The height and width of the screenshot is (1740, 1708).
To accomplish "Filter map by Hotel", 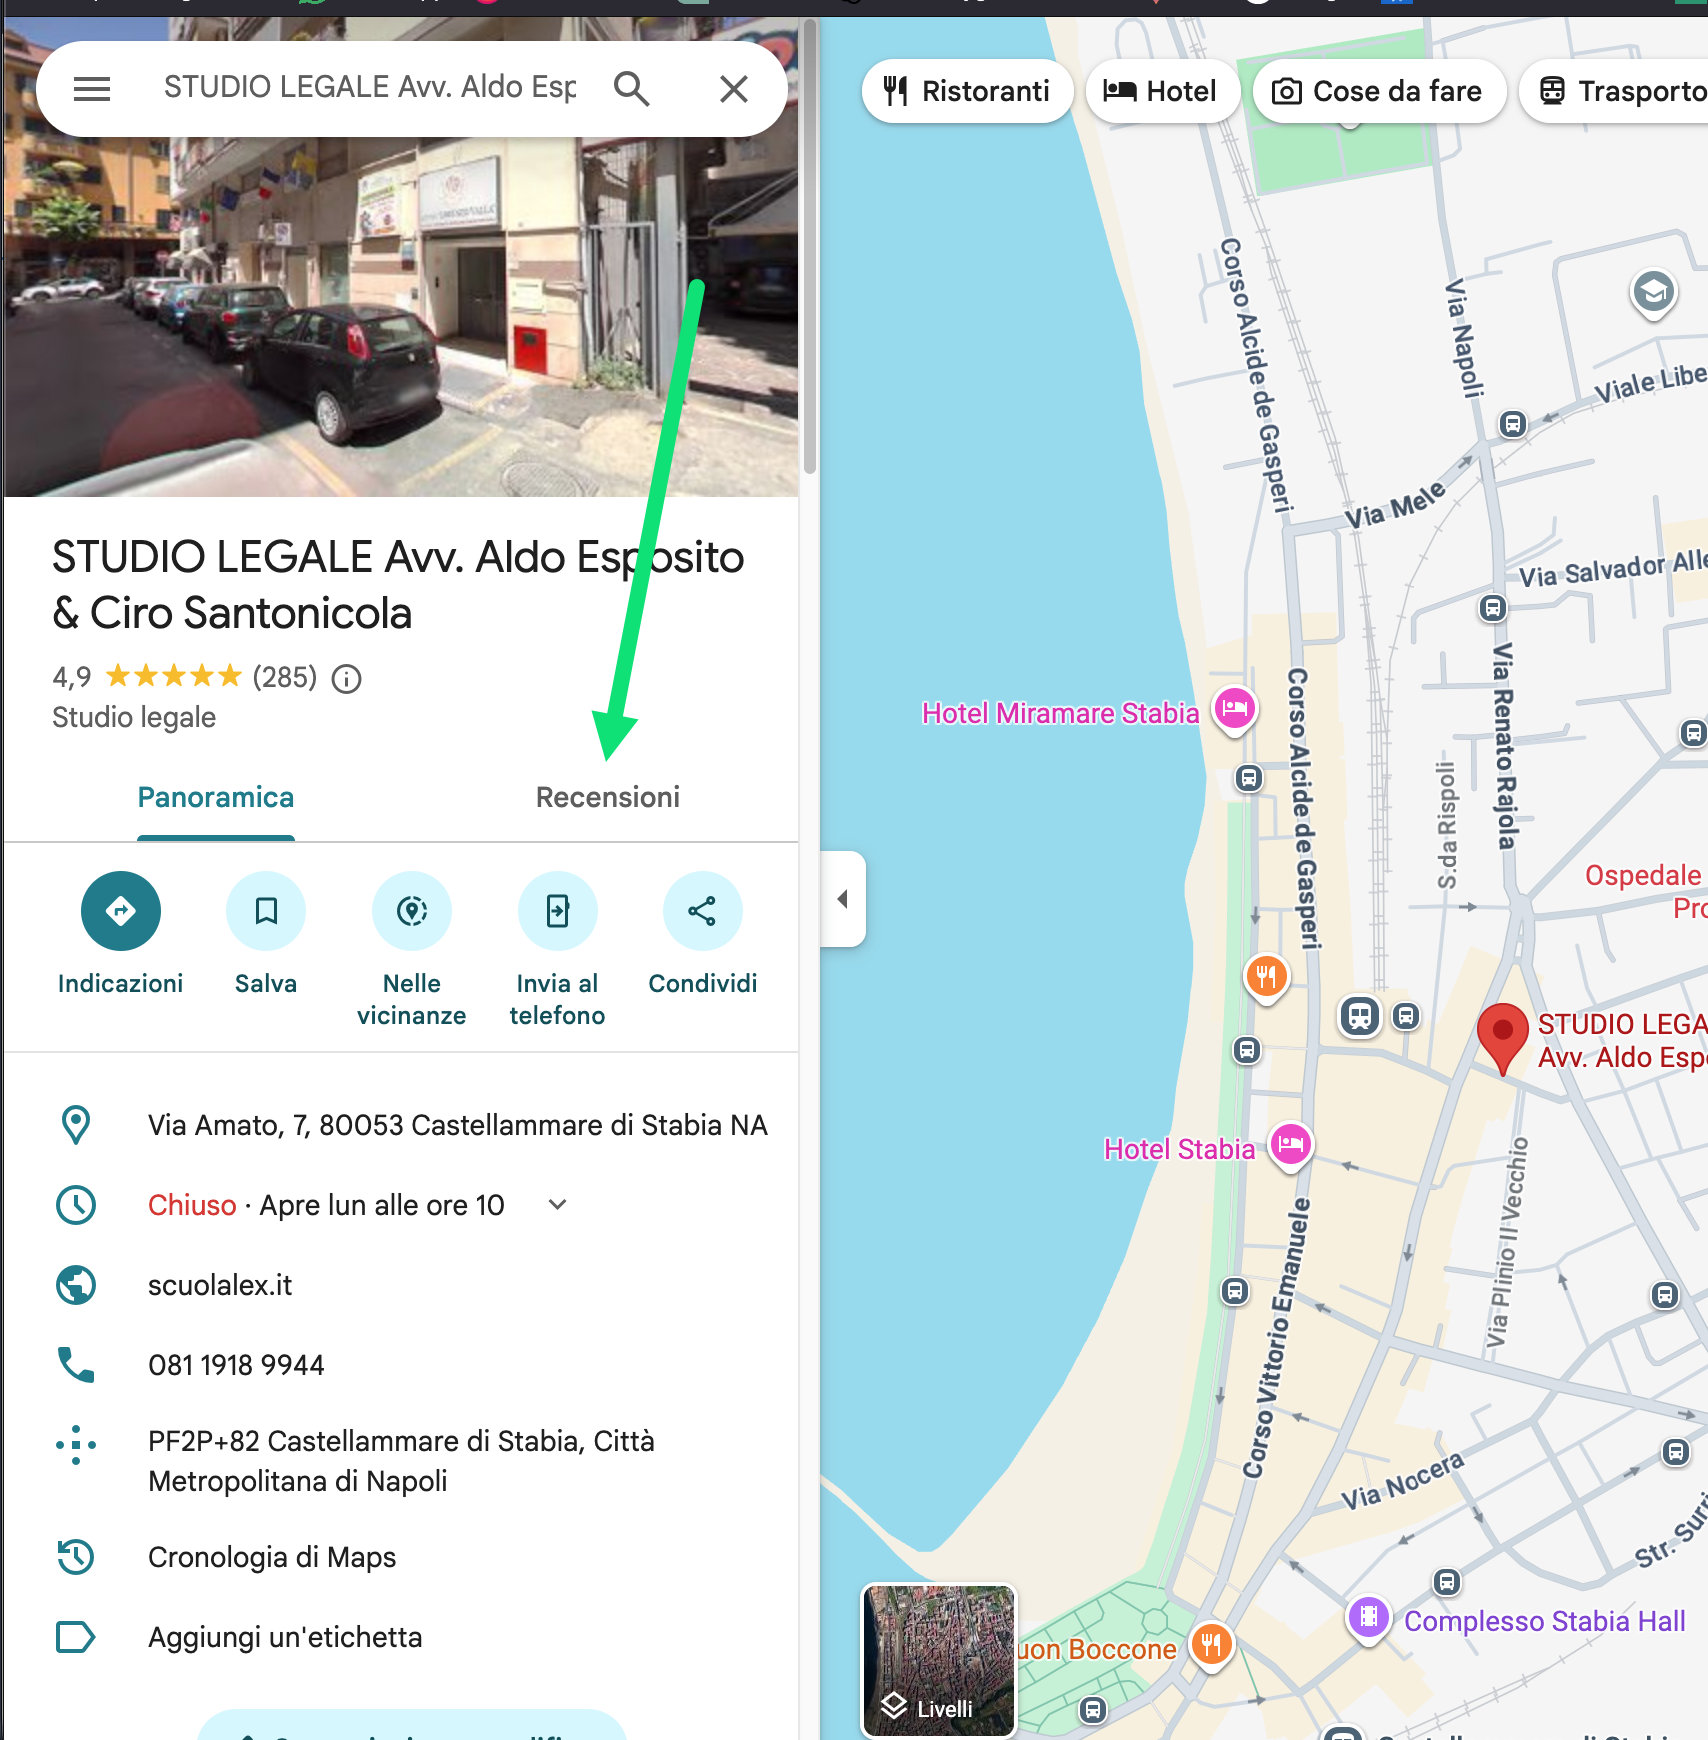I will pyautogui.click(x=1161, y=91).
